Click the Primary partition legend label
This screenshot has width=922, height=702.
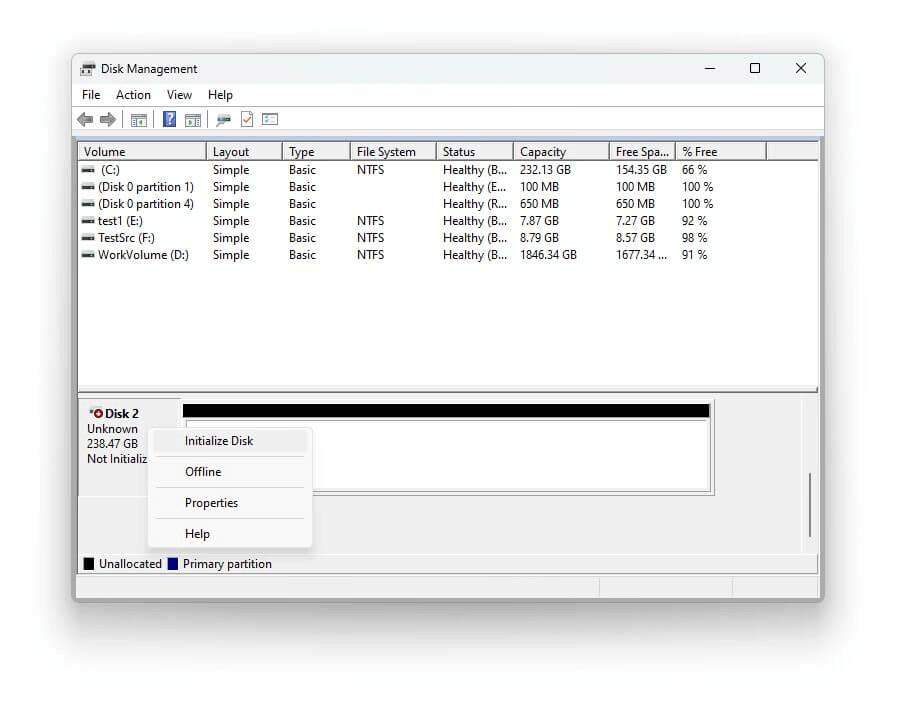[227, 564]
